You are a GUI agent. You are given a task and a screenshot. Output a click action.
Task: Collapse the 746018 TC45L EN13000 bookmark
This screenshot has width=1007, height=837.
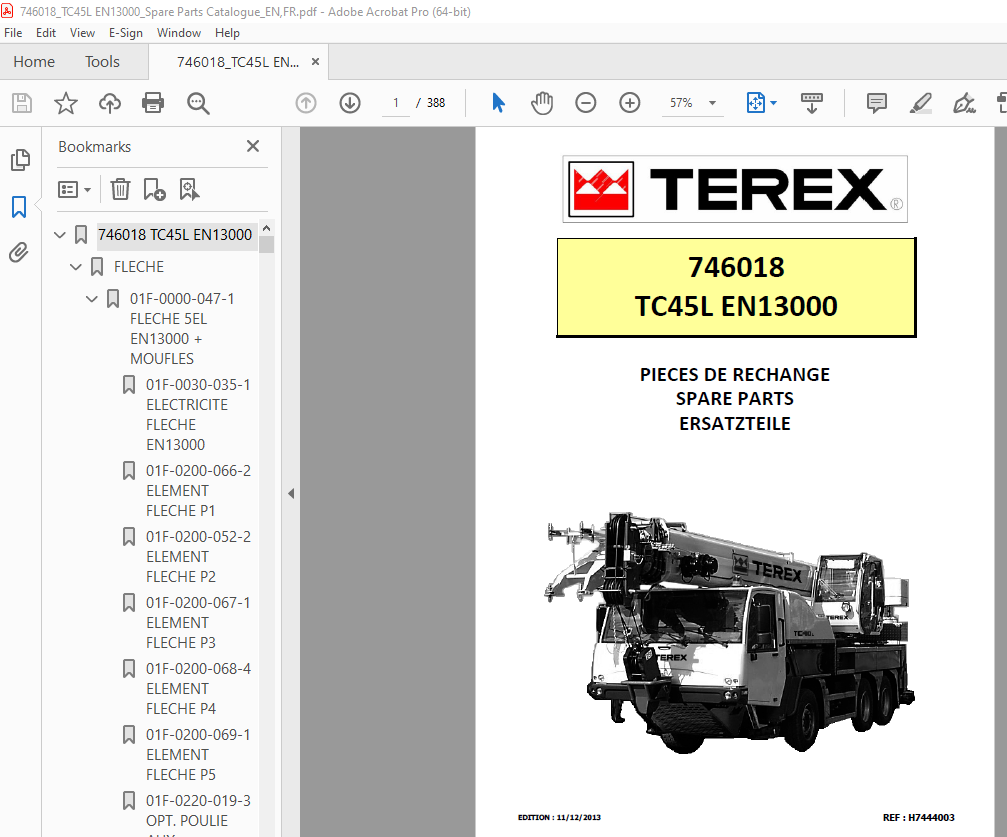pyautogui.click(x=60, y=235)
